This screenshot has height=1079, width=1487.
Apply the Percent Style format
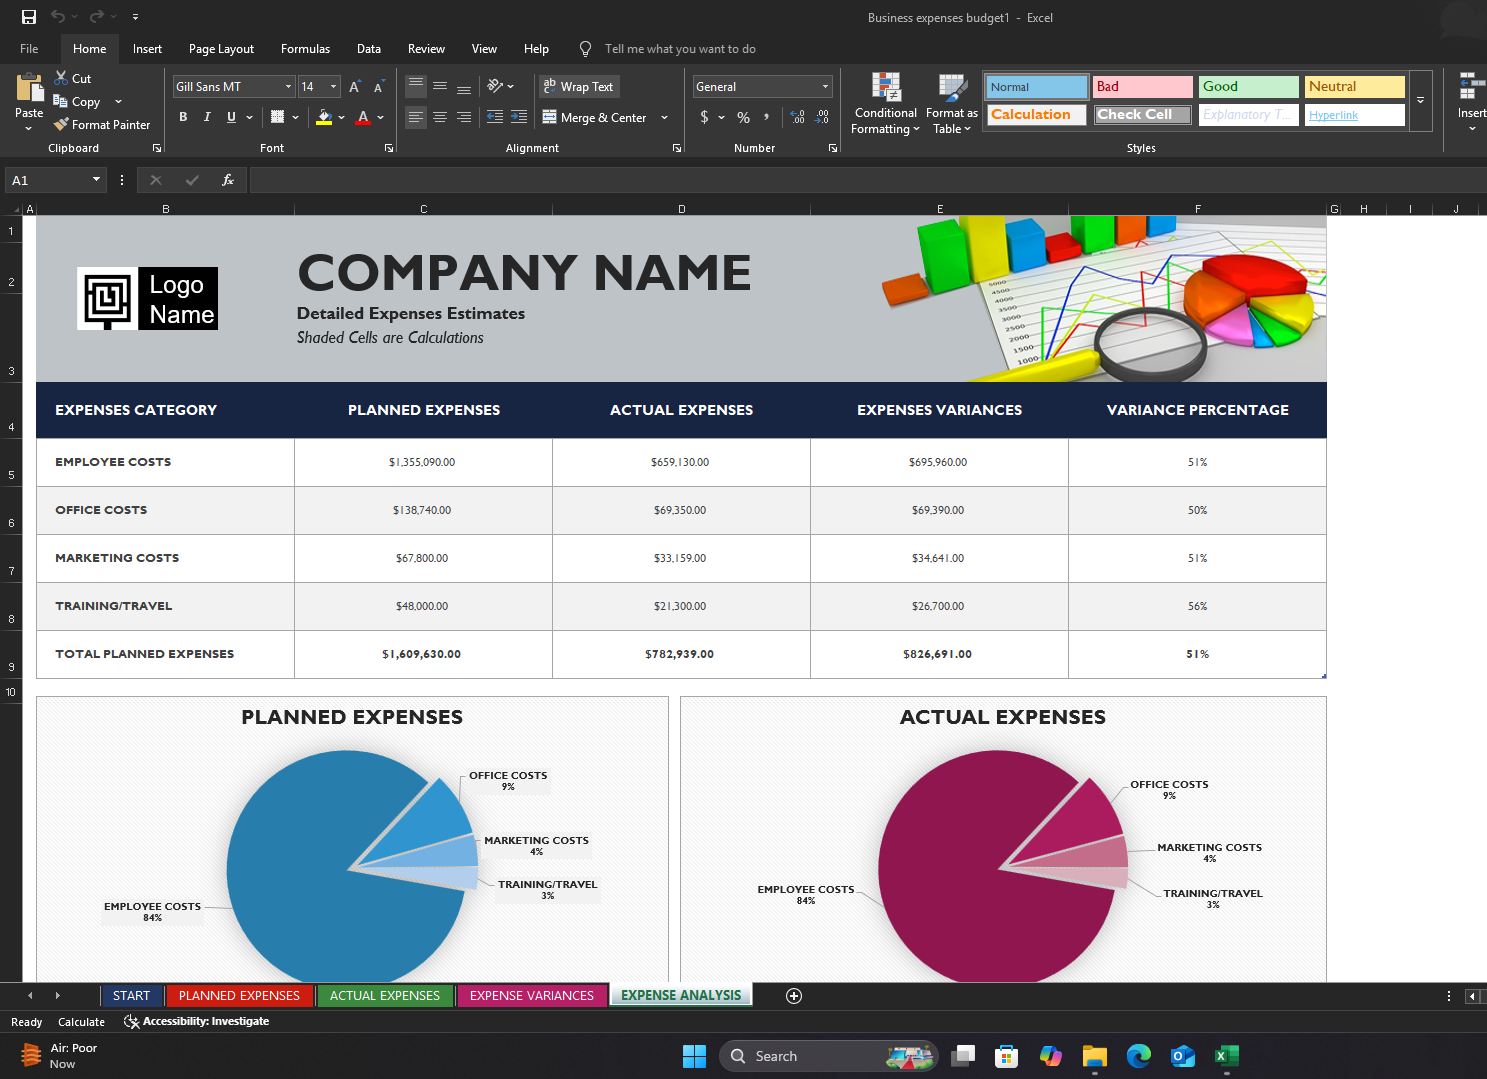743,117
